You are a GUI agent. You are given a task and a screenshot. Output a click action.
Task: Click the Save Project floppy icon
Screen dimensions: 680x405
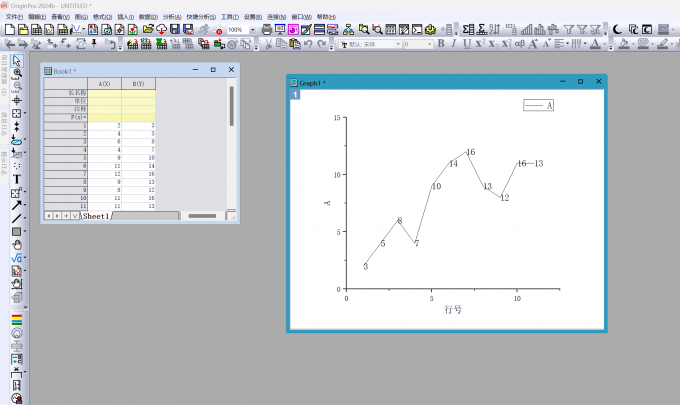click(175, 29)
